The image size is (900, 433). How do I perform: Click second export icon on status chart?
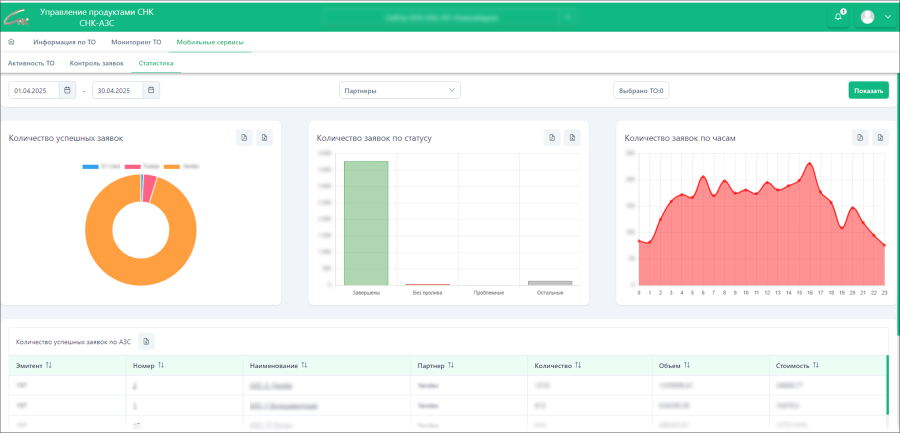(x=571, y=138)
